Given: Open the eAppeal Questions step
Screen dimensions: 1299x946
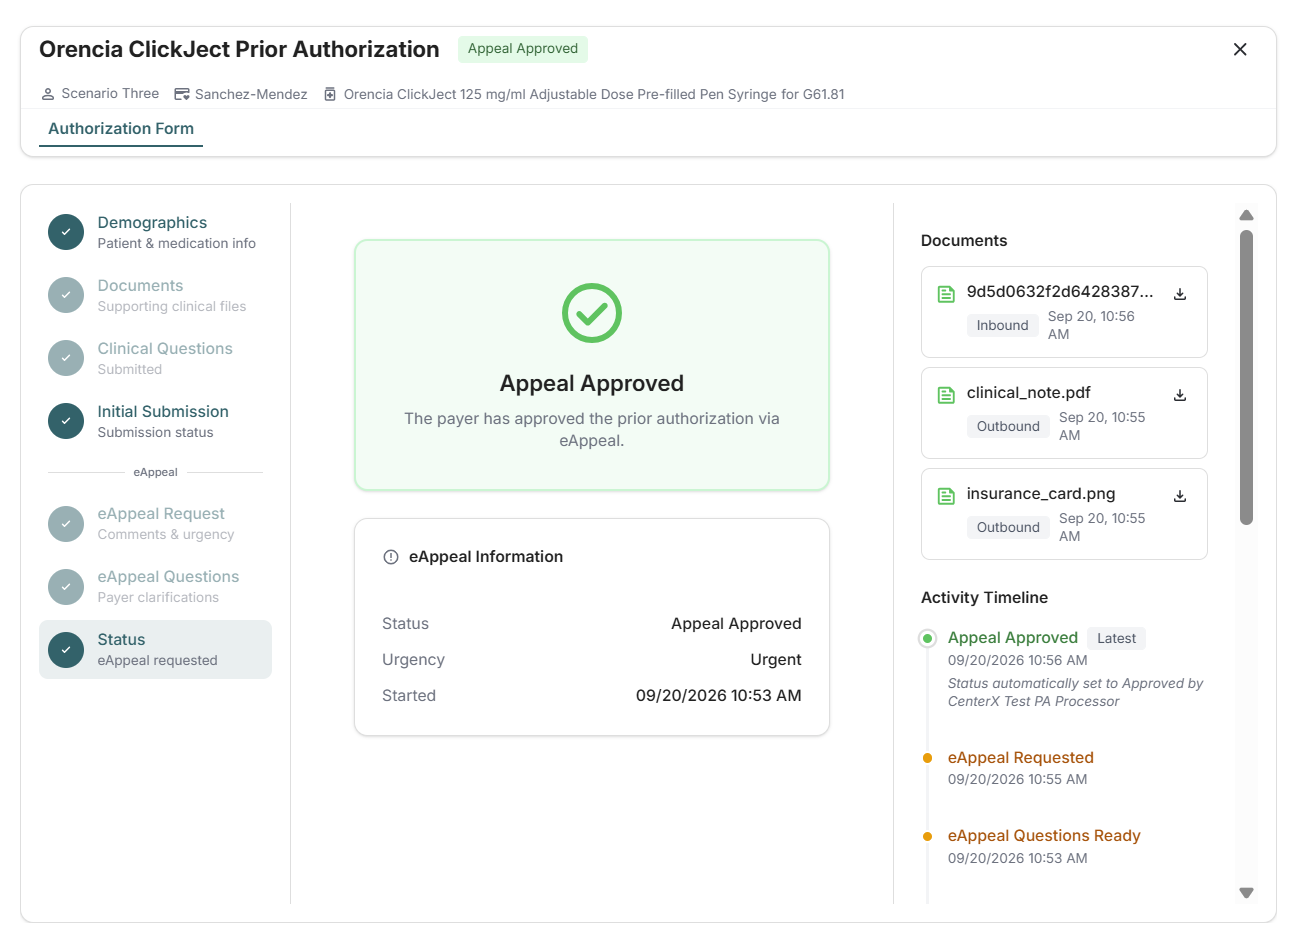Looking at the screenshot, I should (155, 586).
